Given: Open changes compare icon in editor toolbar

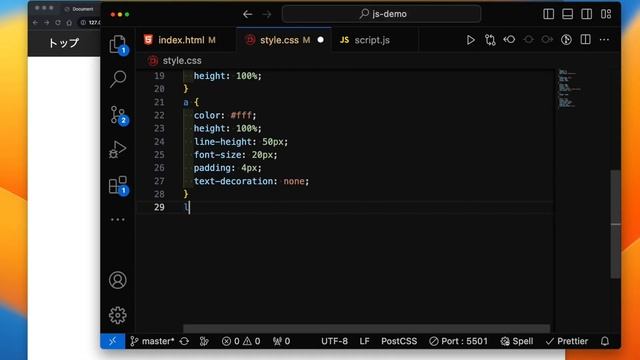Looking at the screenshot, I should (x=490, y=40).
